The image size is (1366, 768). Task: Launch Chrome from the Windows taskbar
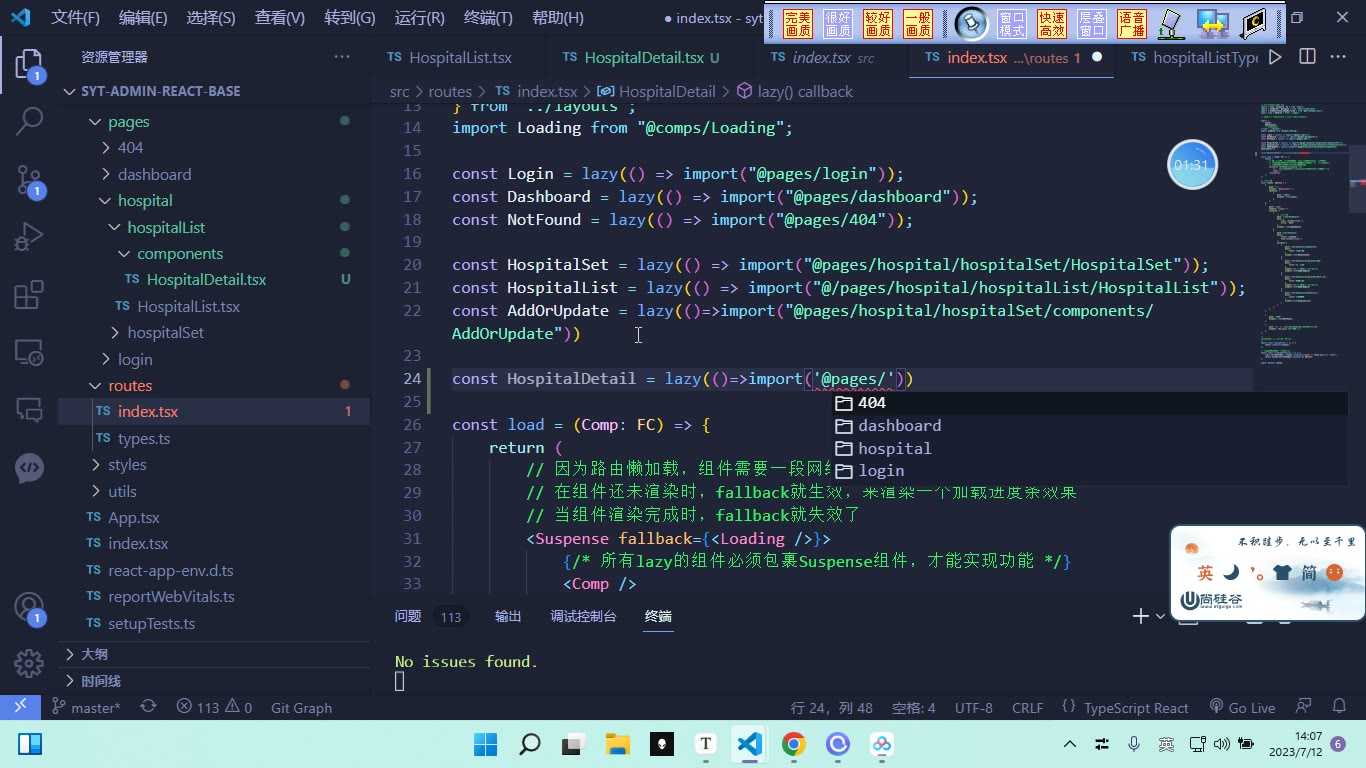click(x=793, y=744)
